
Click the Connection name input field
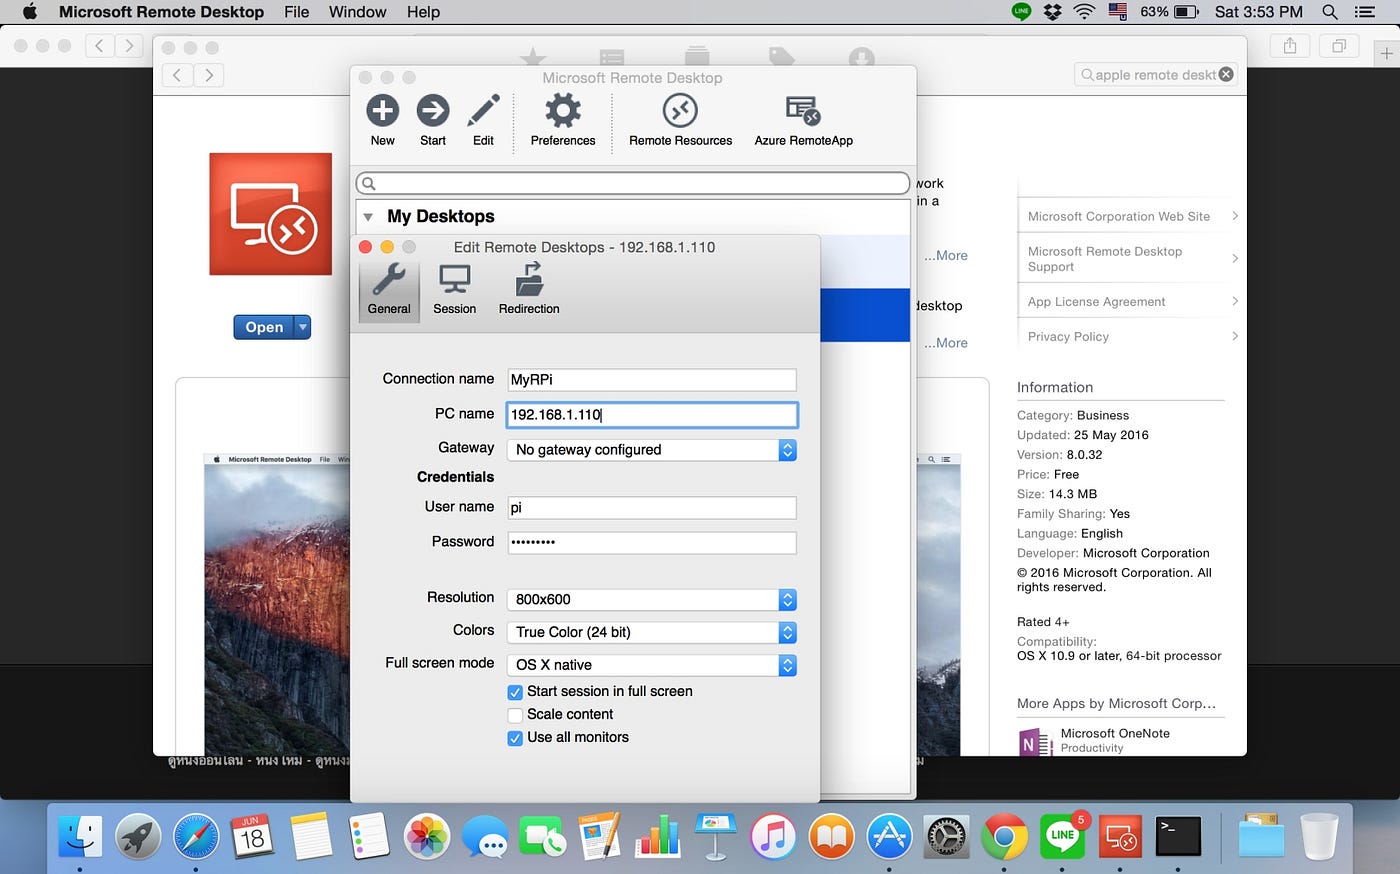pyautogui.click(x=652, y=380)
